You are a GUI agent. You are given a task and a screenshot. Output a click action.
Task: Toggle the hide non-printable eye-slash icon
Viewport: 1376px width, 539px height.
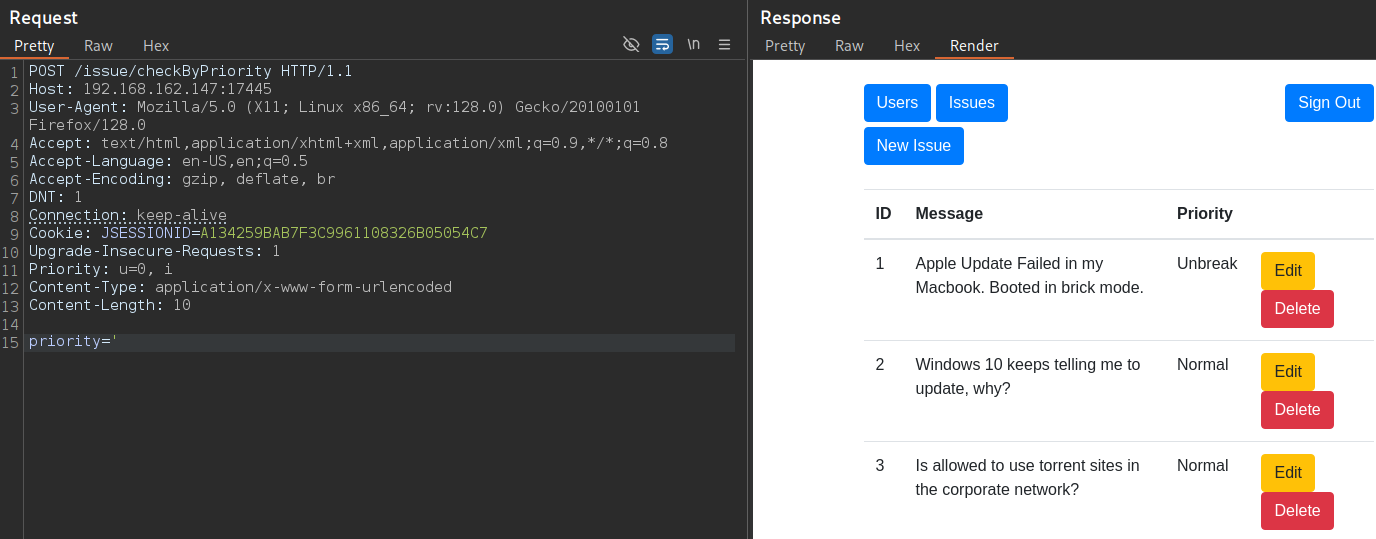coord(631,44)
